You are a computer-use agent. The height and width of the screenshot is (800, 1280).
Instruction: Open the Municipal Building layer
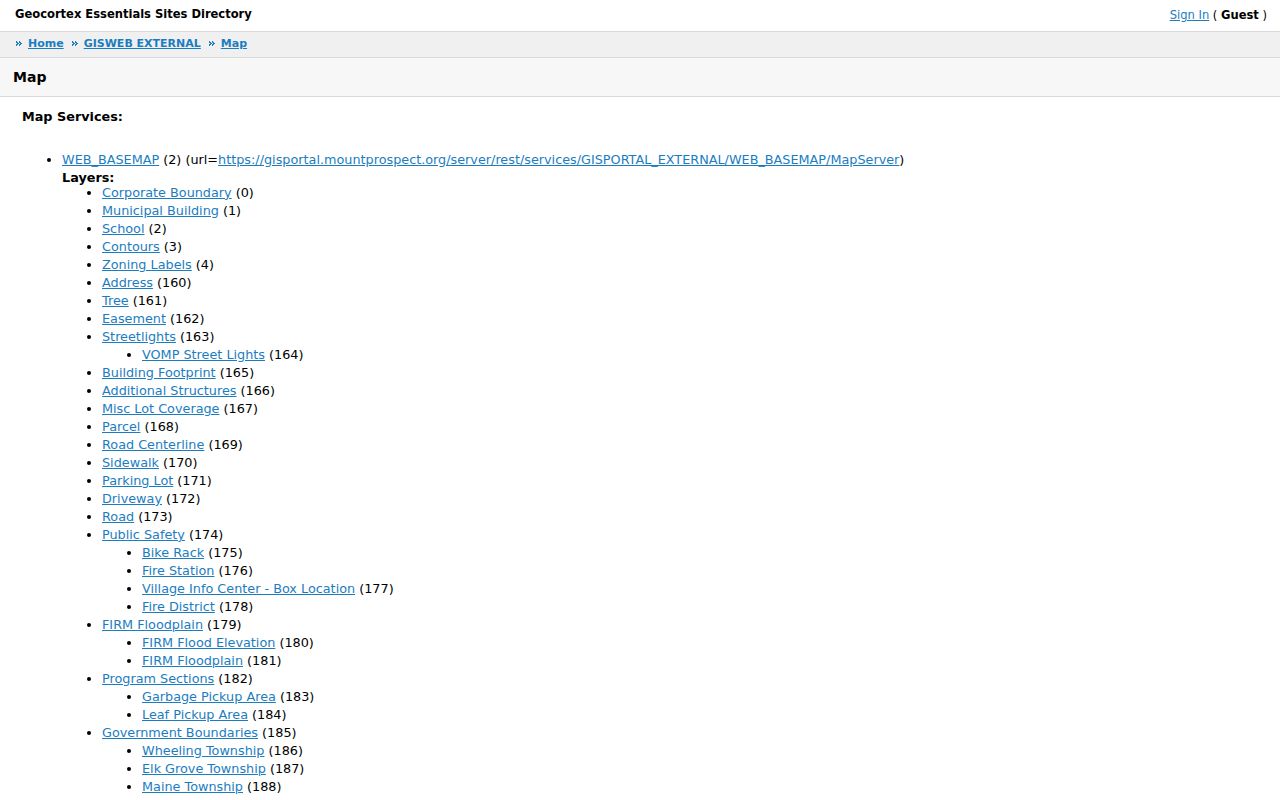point(160,211)
